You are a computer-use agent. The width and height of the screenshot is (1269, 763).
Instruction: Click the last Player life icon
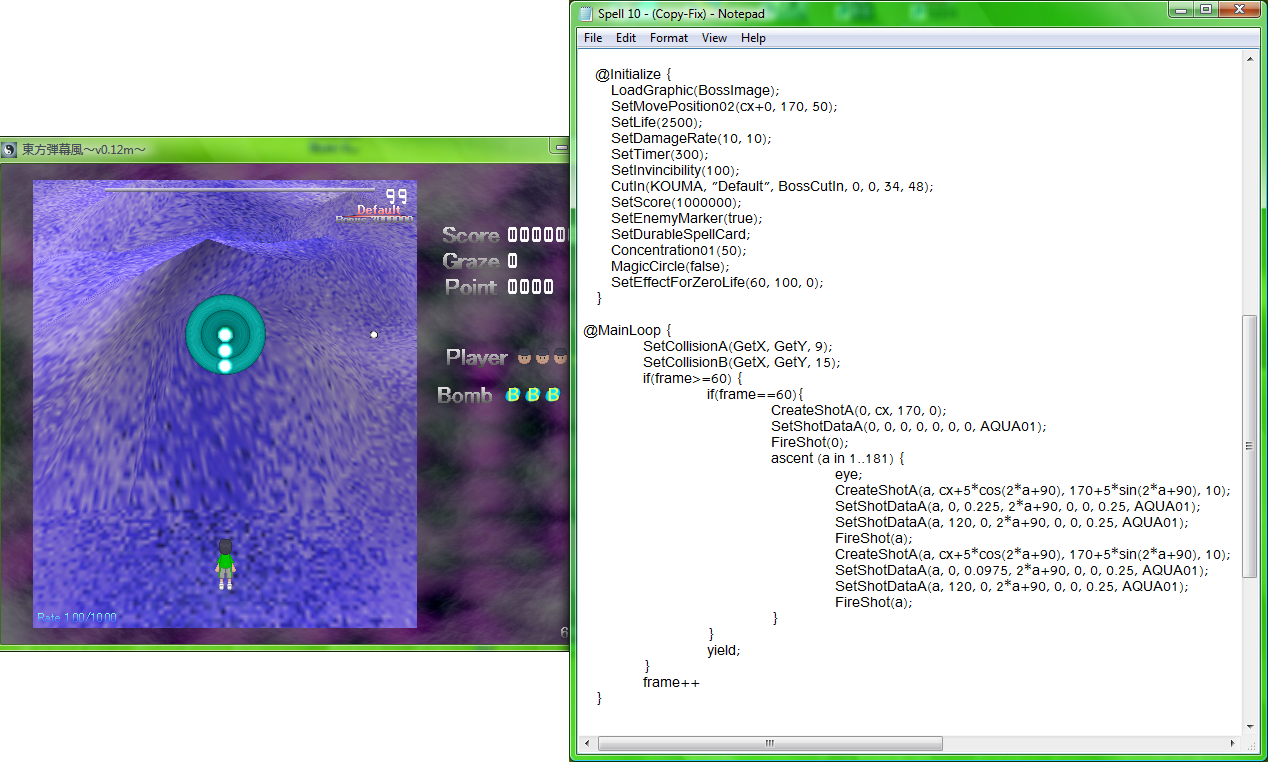(560, 356)
